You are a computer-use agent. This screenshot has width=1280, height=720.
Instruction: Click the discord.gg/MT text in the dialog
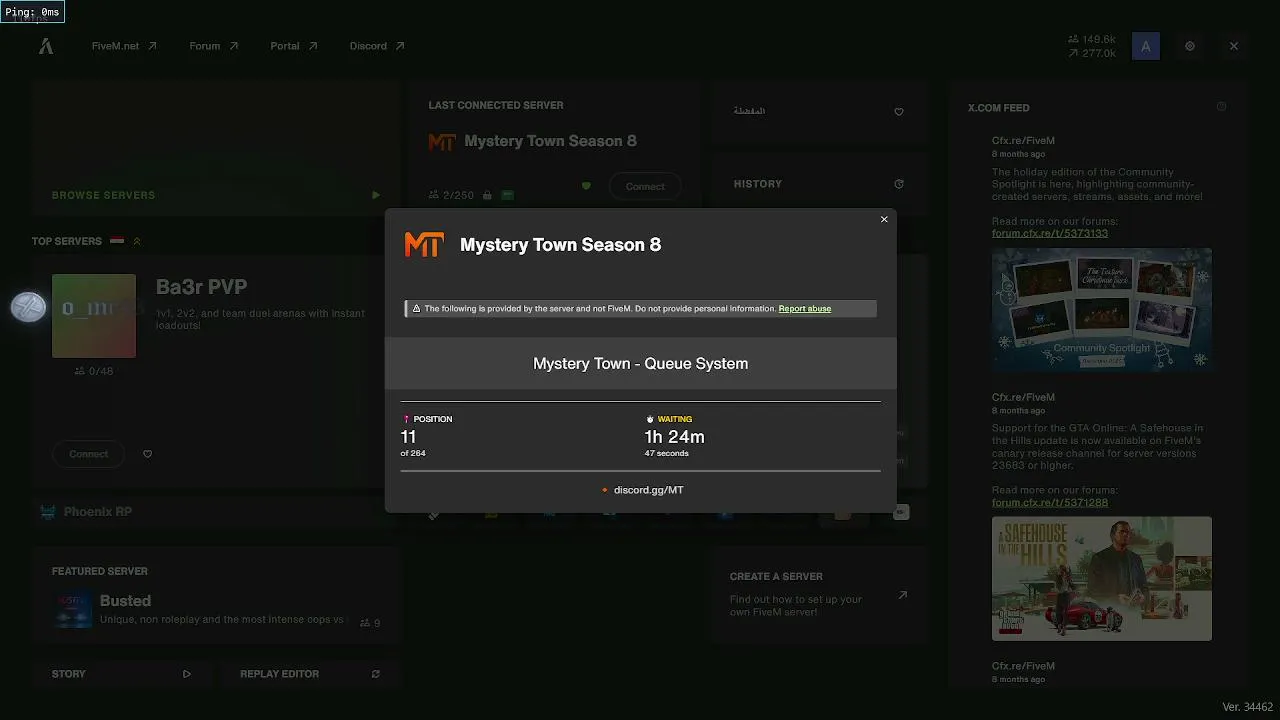click(x=649, y=490)
